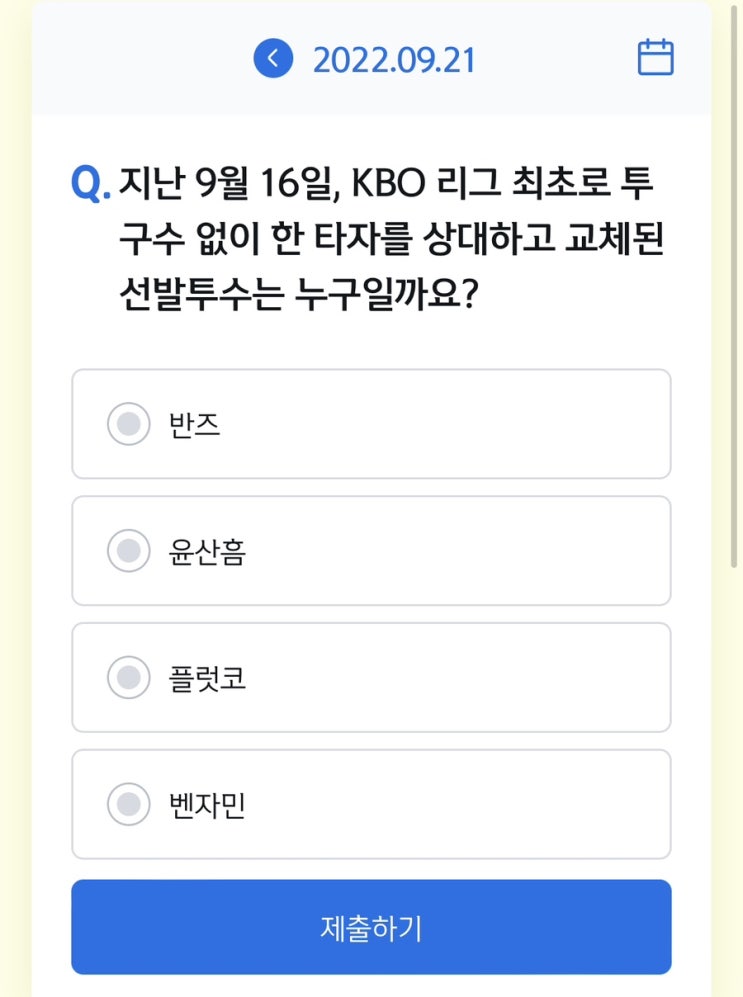743x997 pixels.
Task: Choose the 윤산흠 radio option
Action: [x=128, y=551]
